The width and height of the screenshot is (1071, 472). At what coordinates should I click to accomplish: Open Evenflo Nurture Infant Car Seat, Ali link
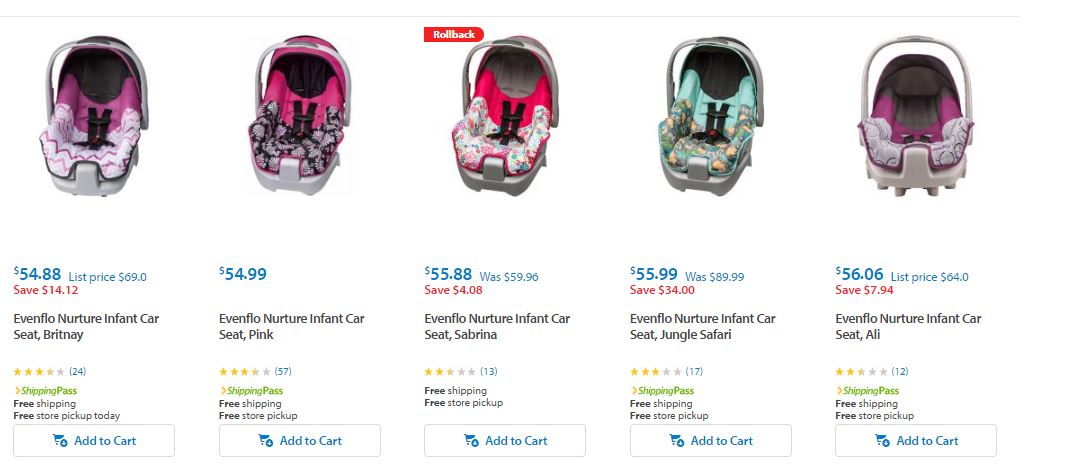click(x=908, y=326)
